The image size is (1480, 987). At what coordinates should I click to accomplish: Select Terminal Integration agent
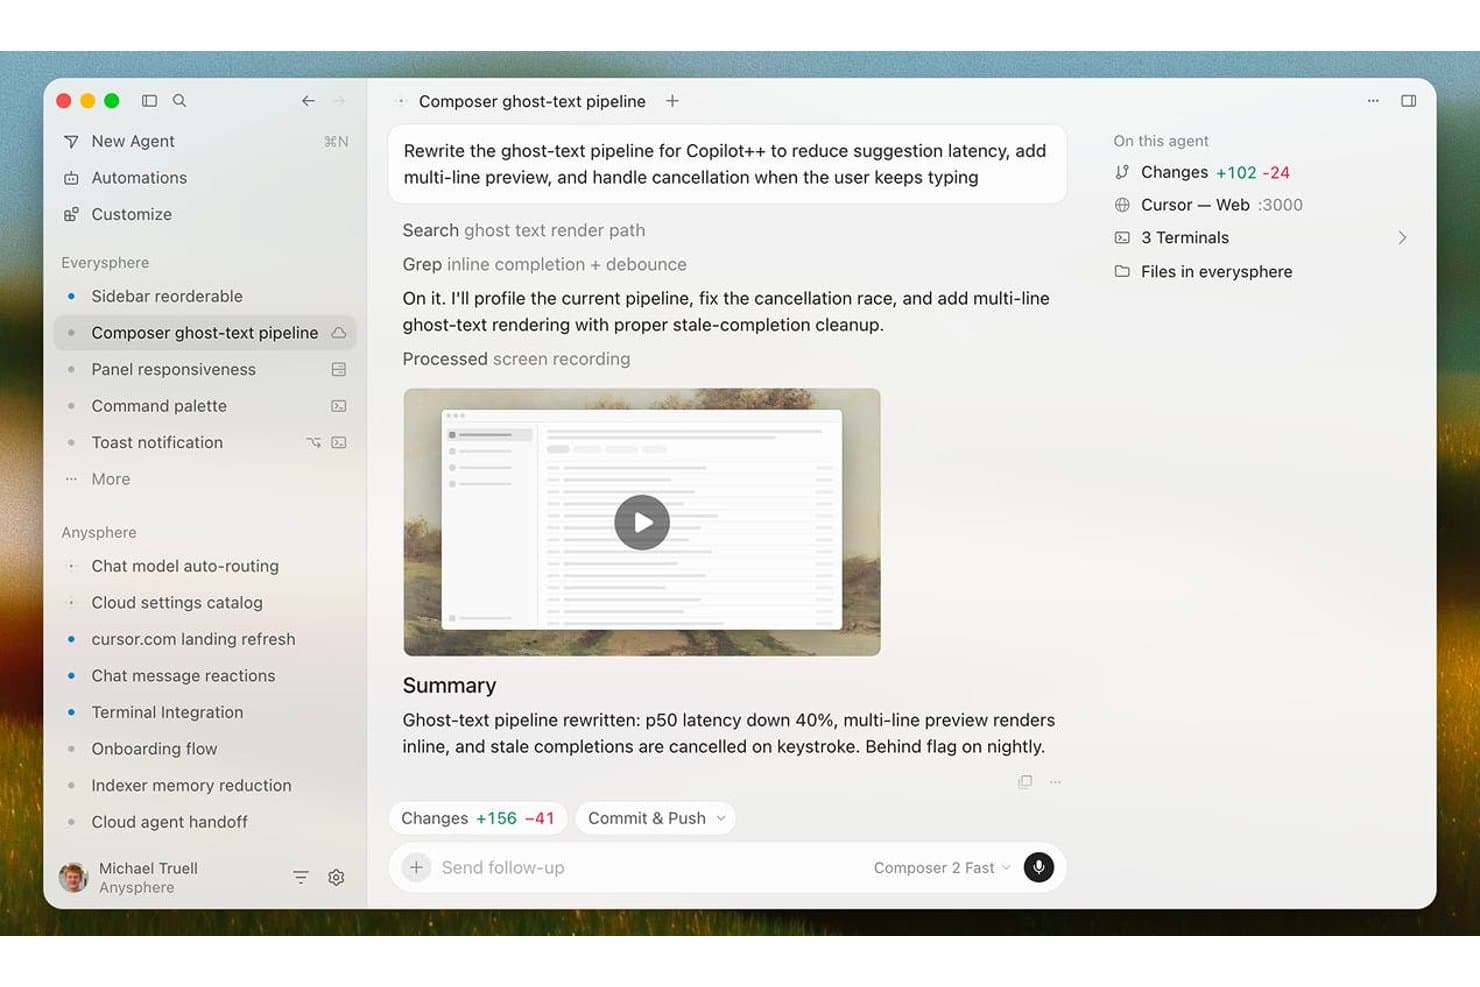coord(205,713)
